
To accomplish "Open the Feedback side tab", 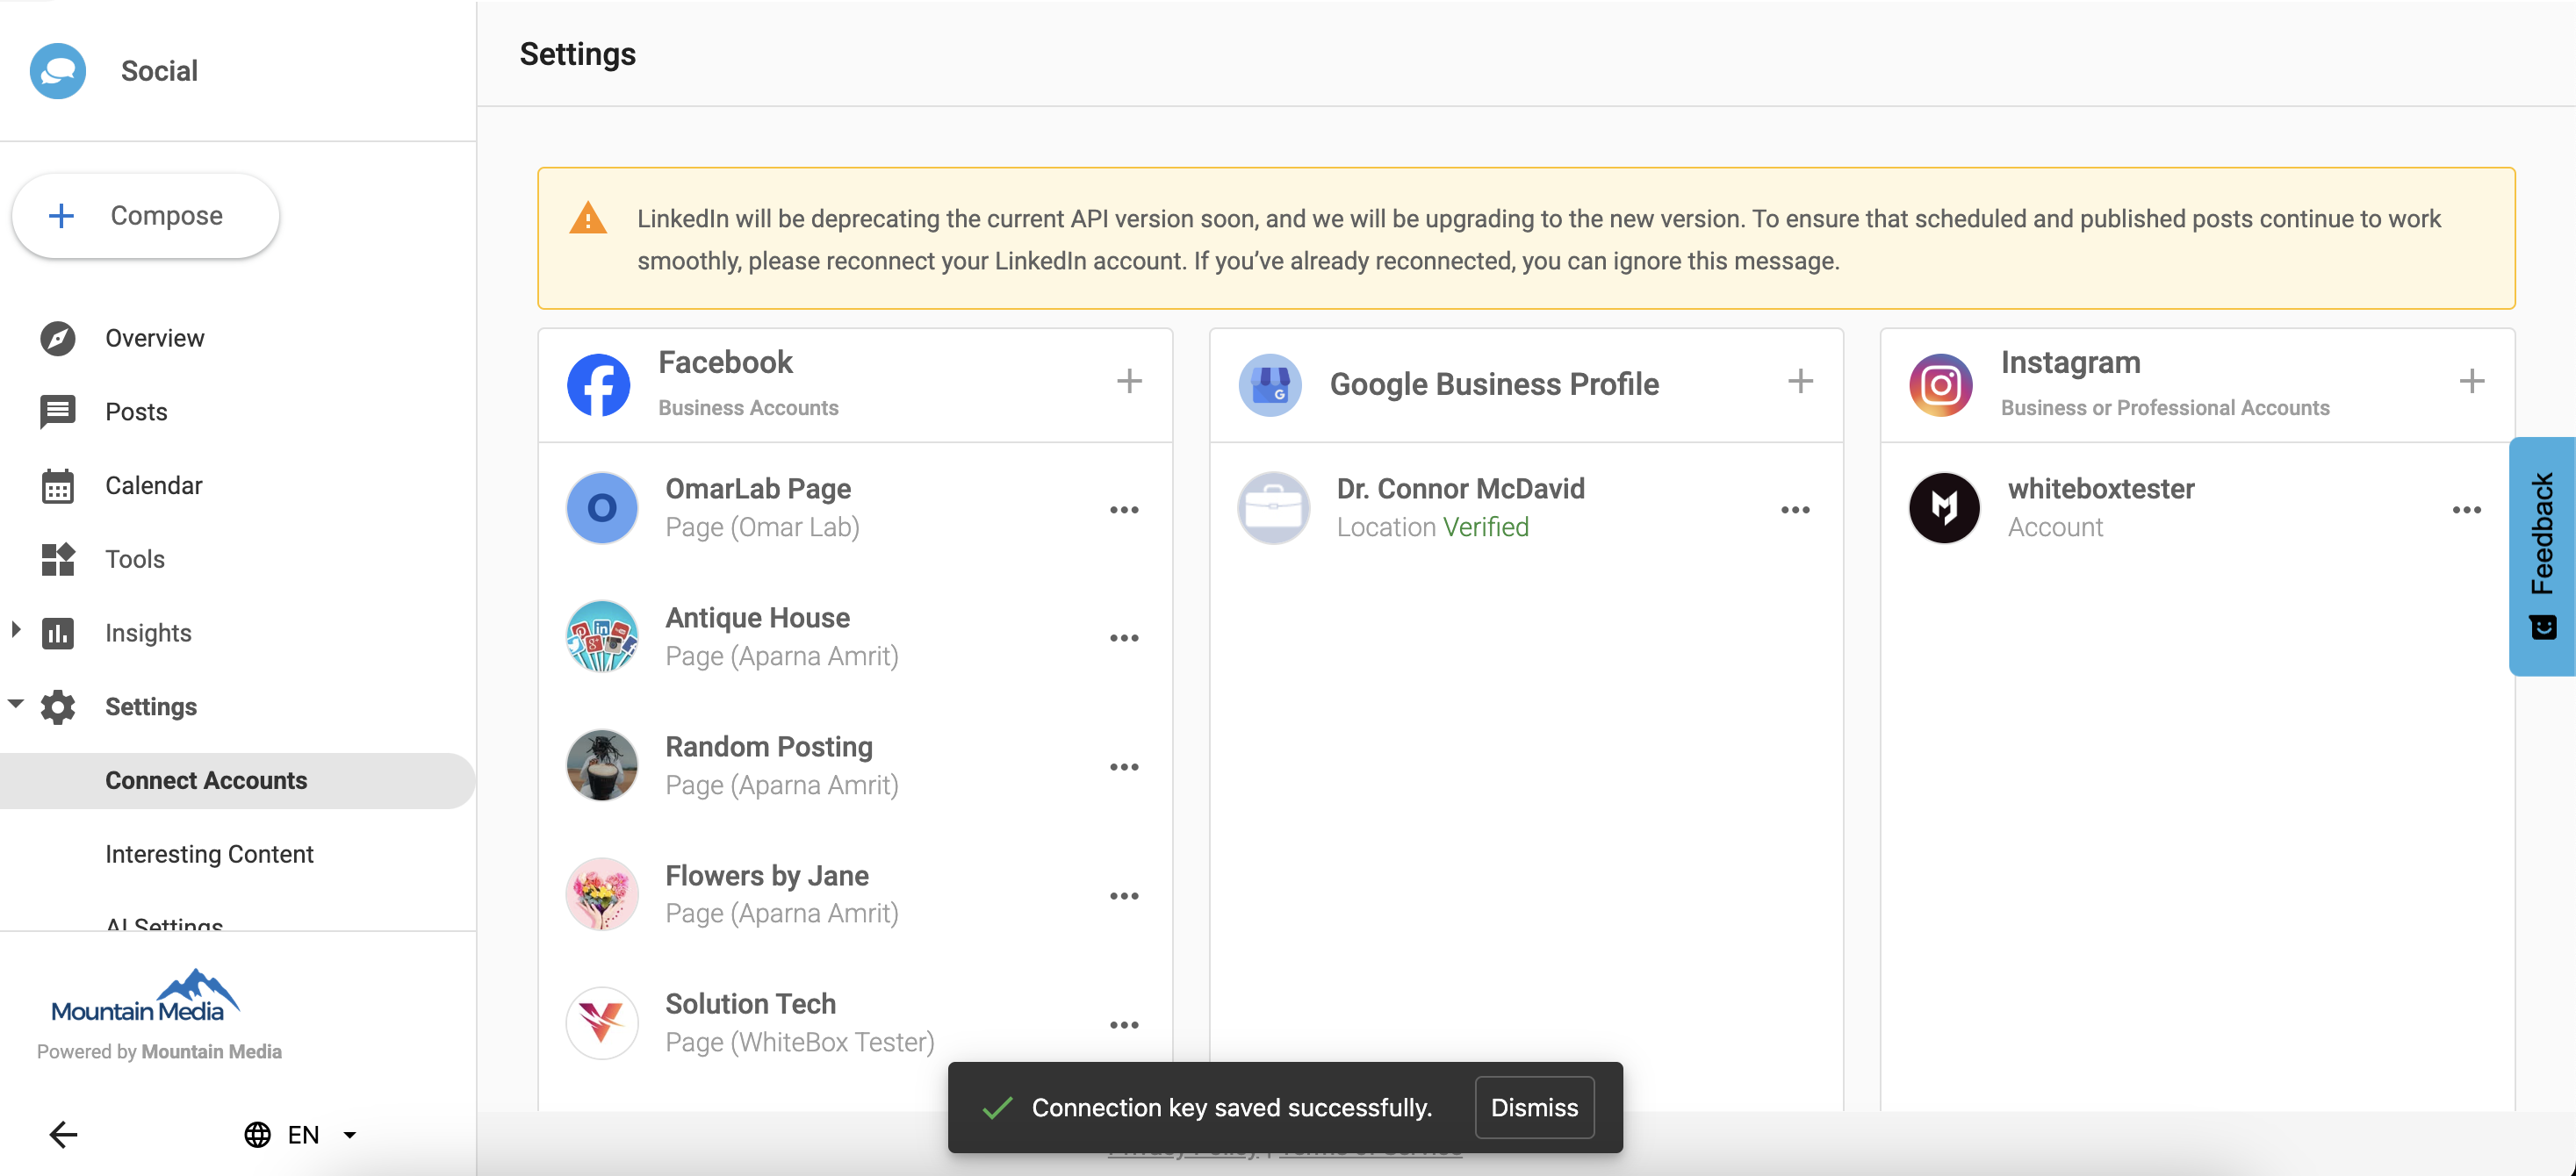I will pyautogui.click(x=2542, y=557).
